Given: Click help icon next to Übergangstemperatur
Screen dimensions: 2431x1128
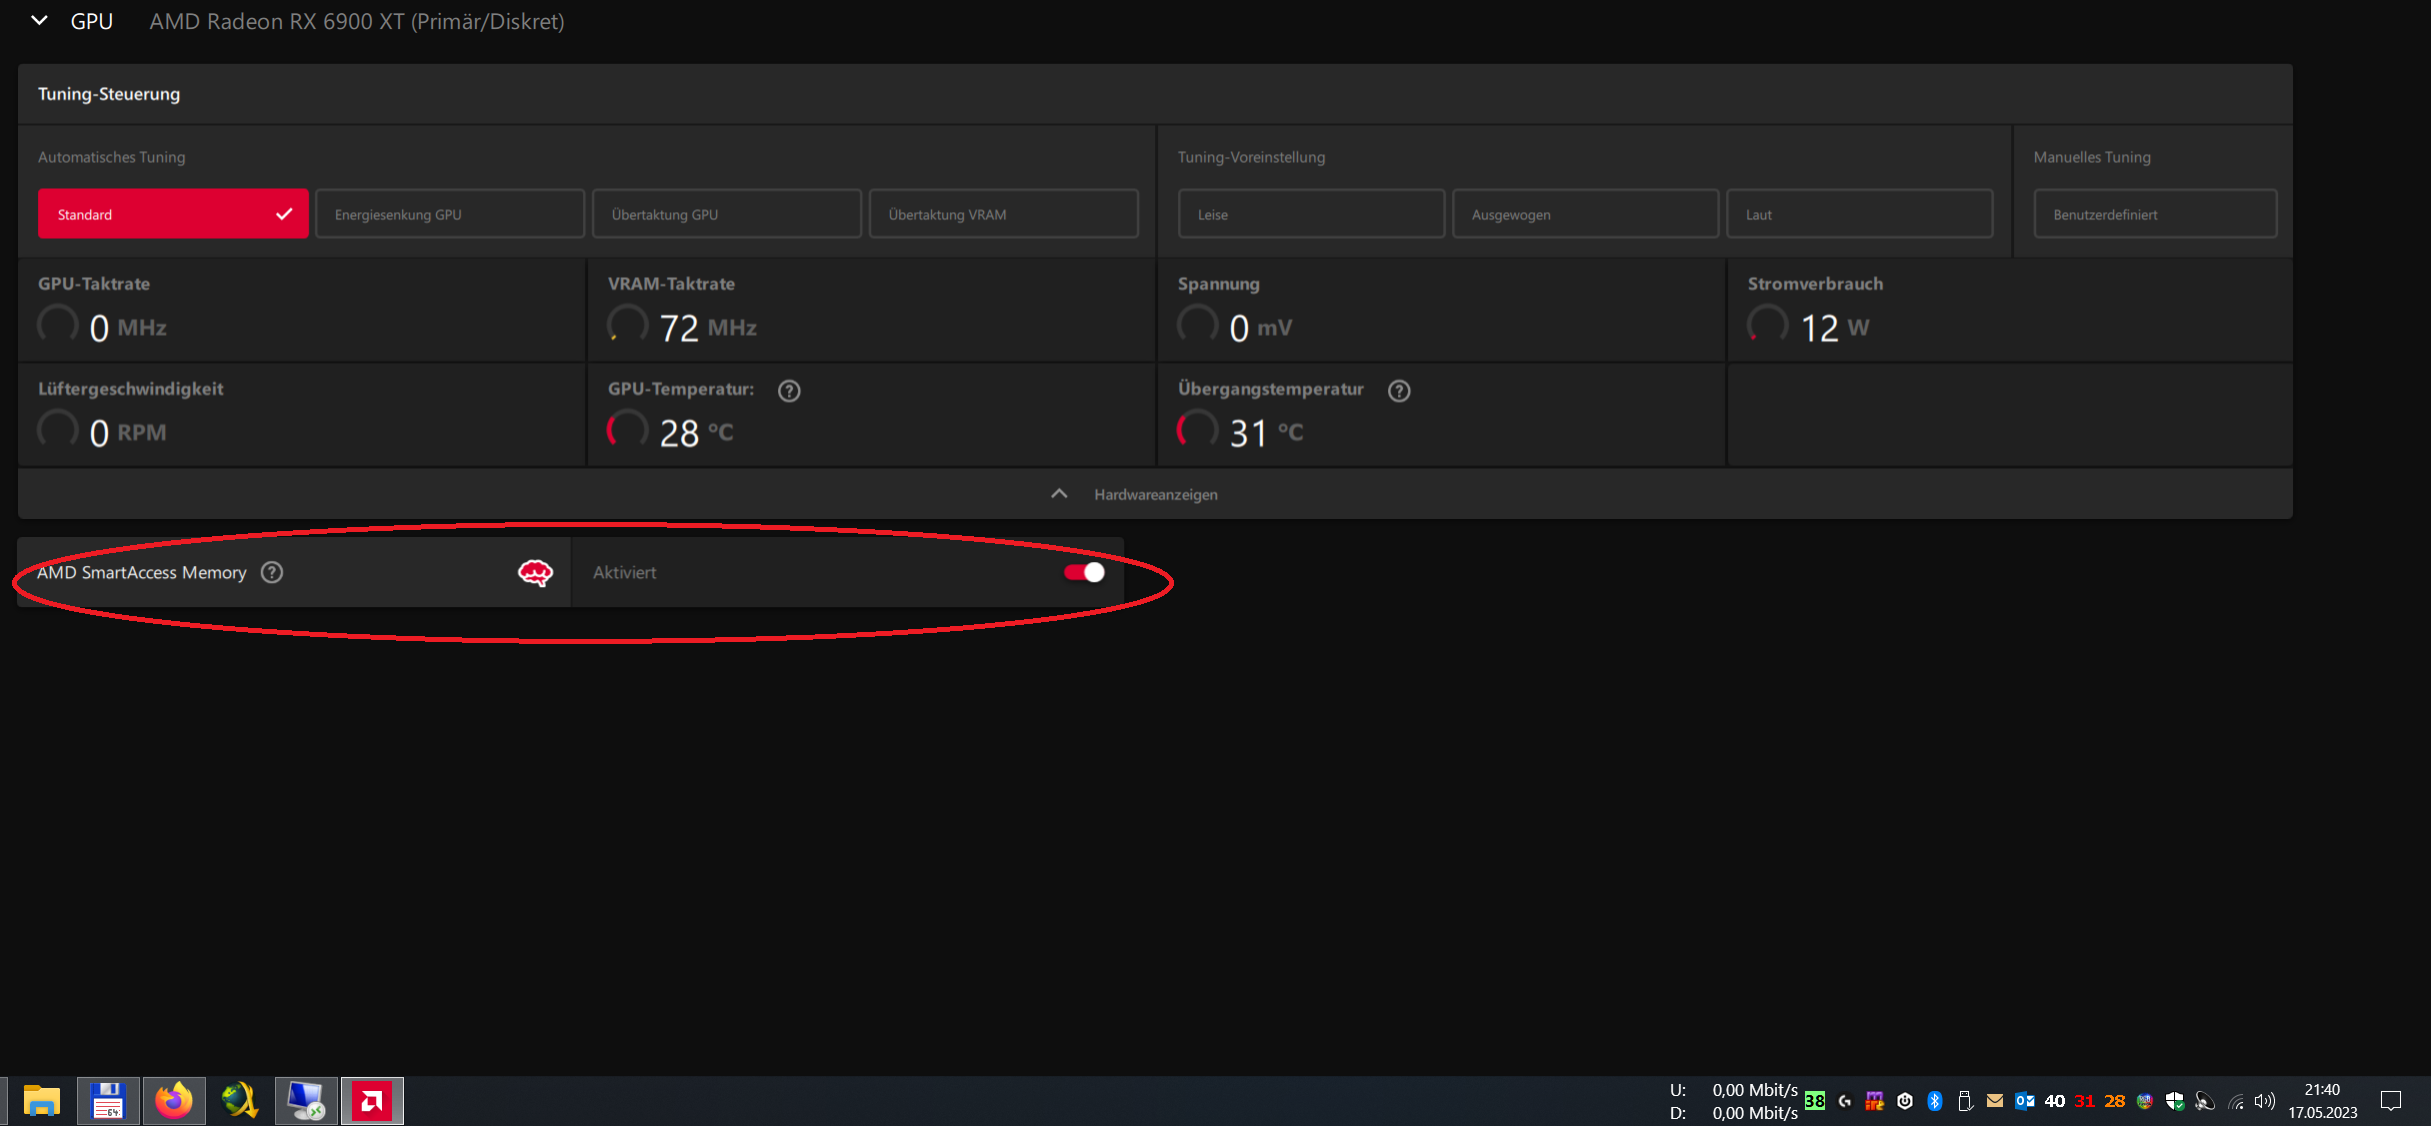Looking at the screenshot, I should [1399, 391].
